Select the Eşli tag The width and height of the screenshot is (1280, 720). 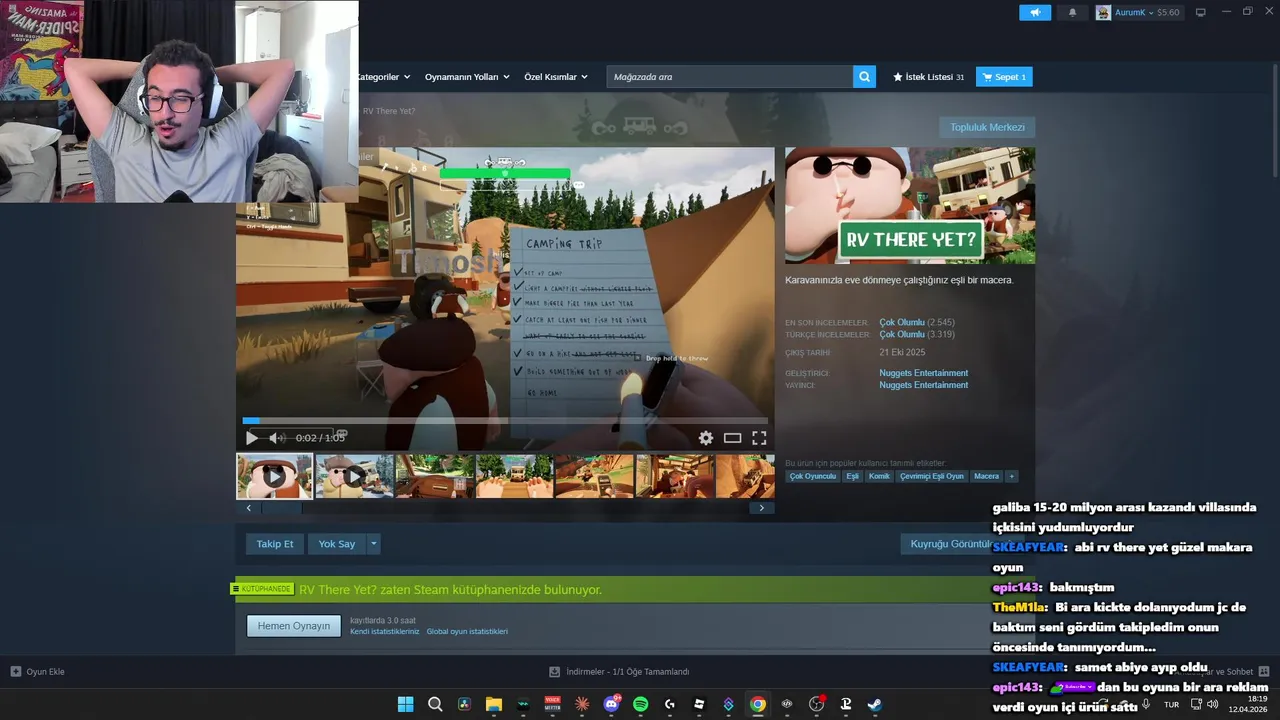coord(852,476)
